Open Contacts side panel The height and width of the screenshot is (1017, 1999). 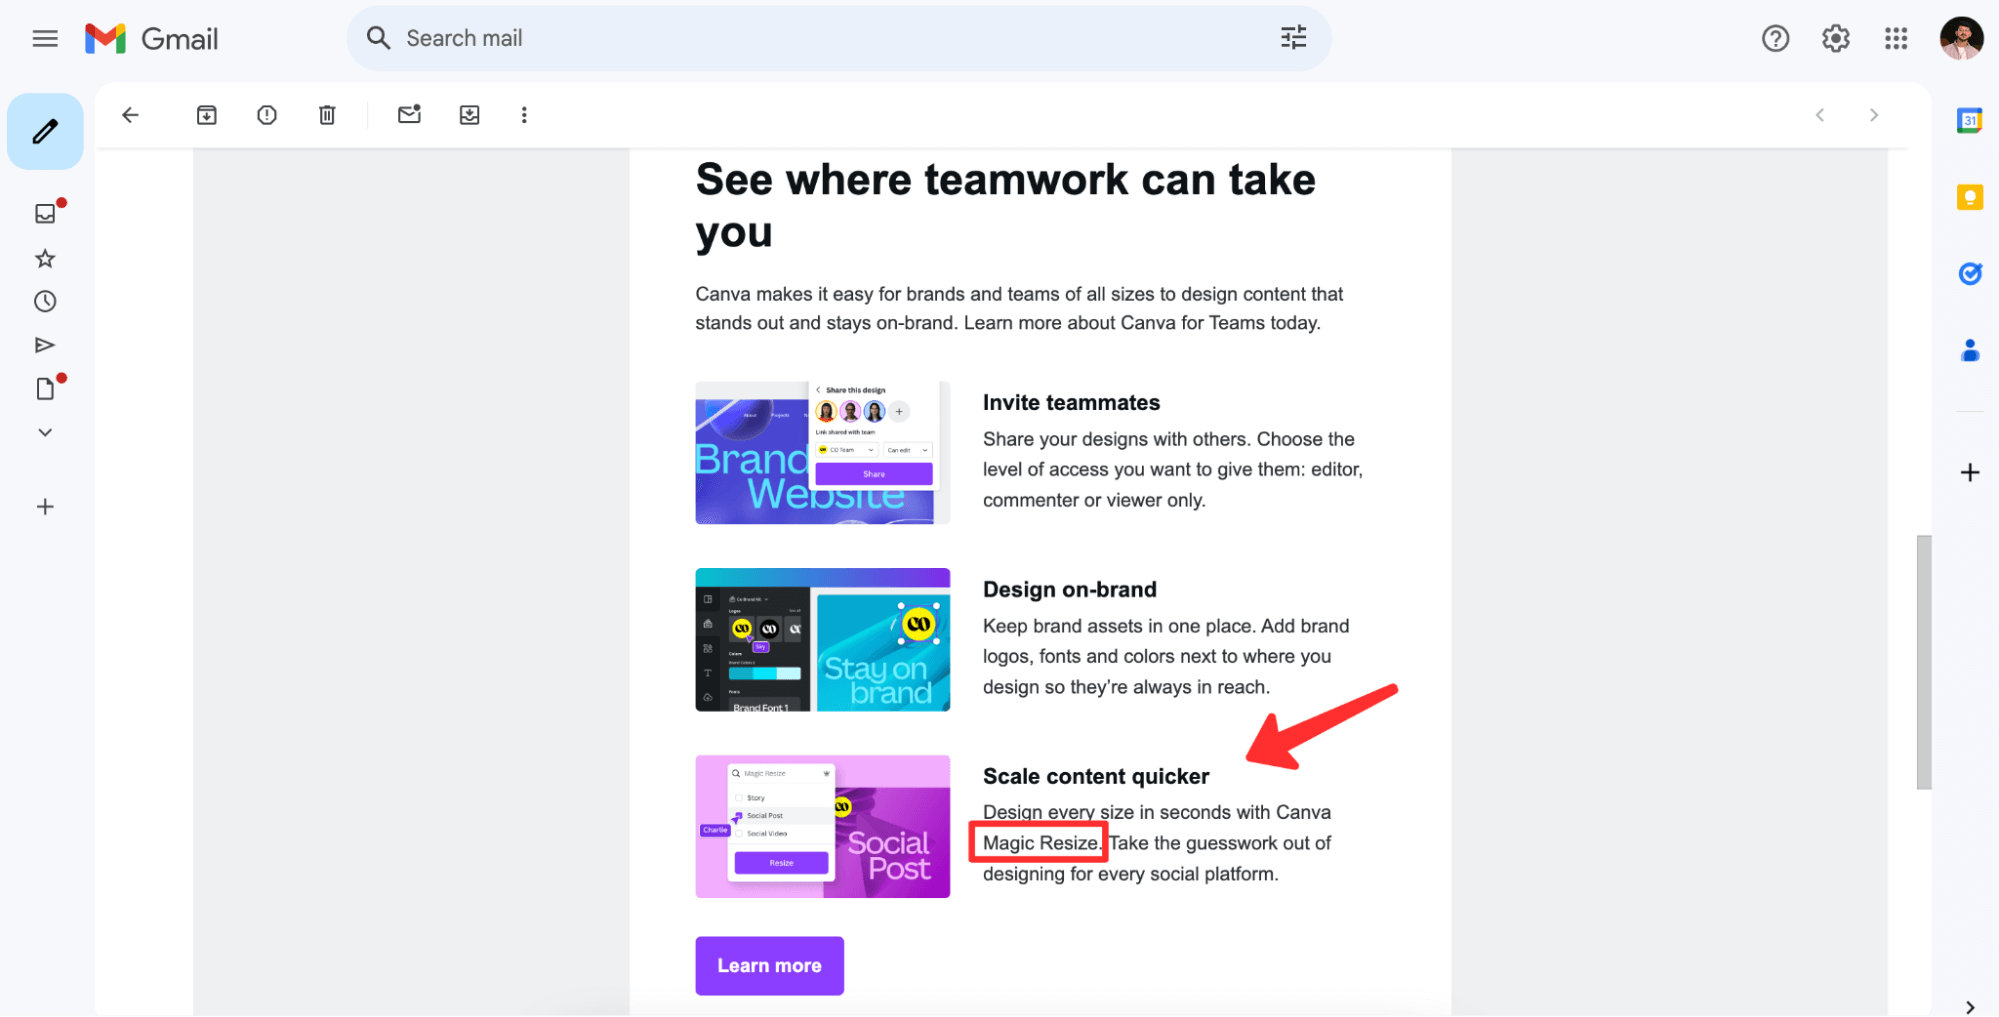[1969, 350]
